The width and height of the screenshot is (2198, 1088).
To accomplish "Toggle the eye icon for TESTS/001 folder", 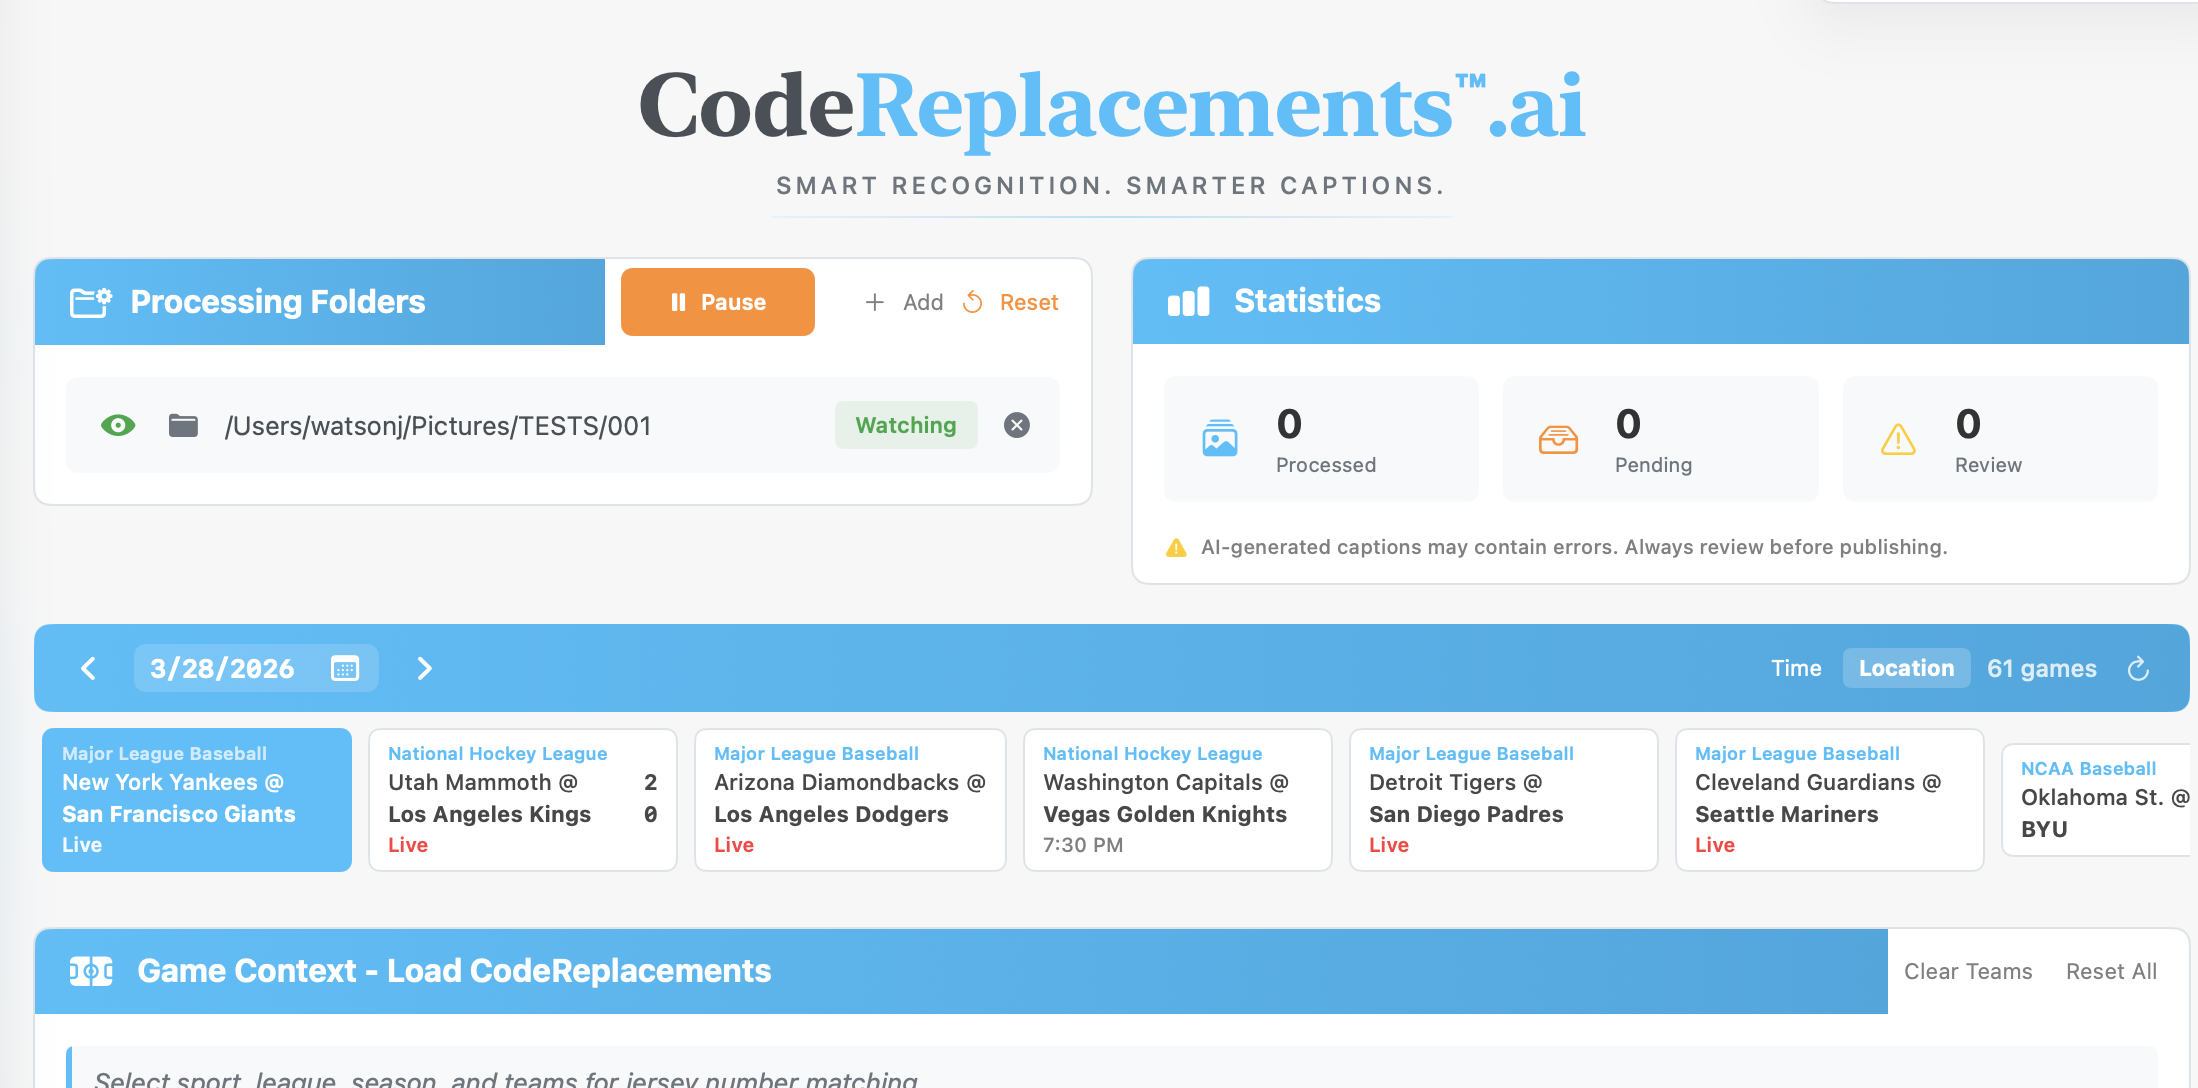I will tap(118, 425).
